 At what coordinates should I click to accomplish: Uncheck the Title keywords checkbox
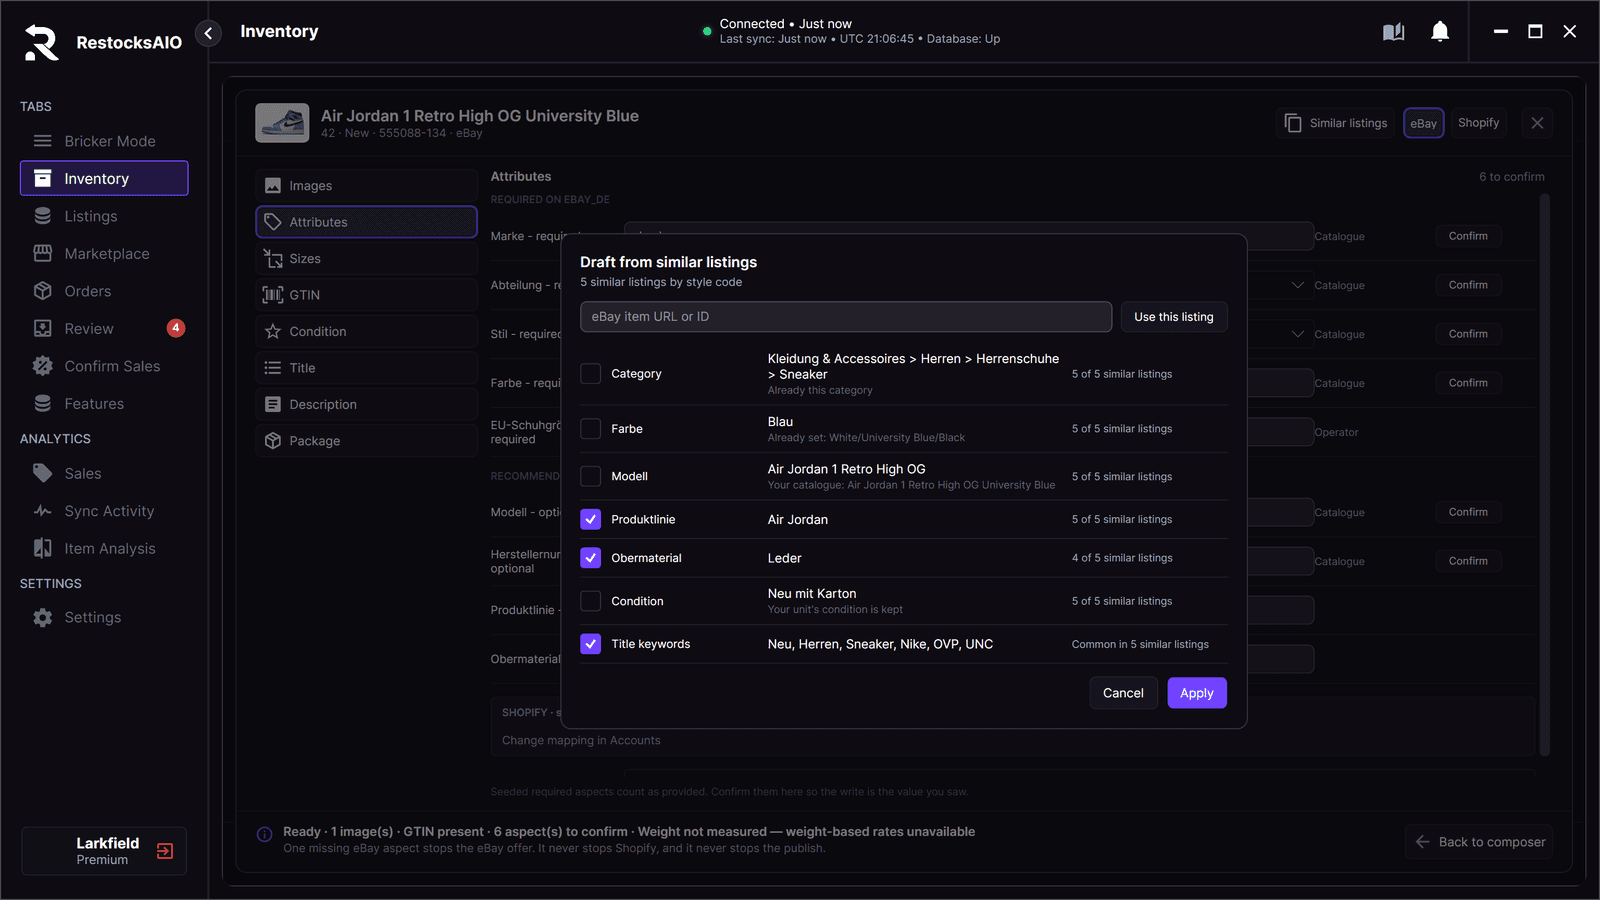click(591, 644)
